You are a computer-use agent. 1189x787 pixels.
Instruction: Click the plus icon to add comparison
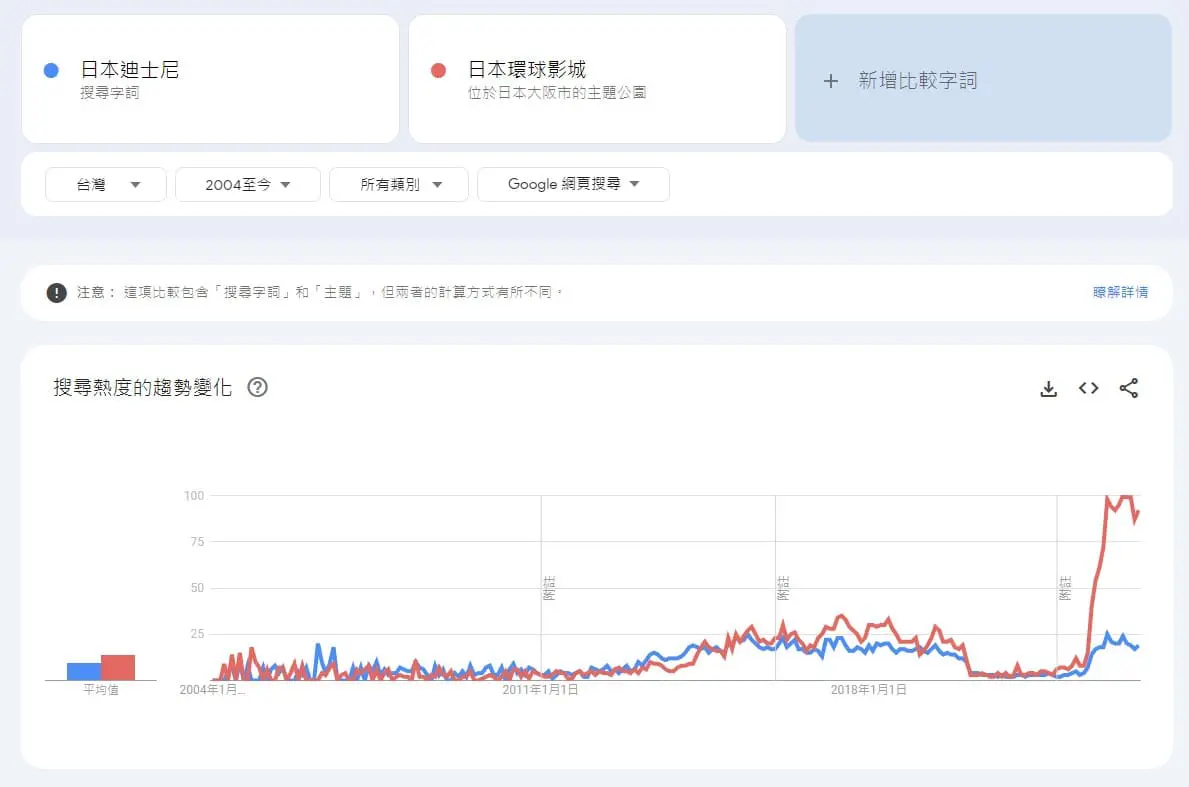click(831, 80)
